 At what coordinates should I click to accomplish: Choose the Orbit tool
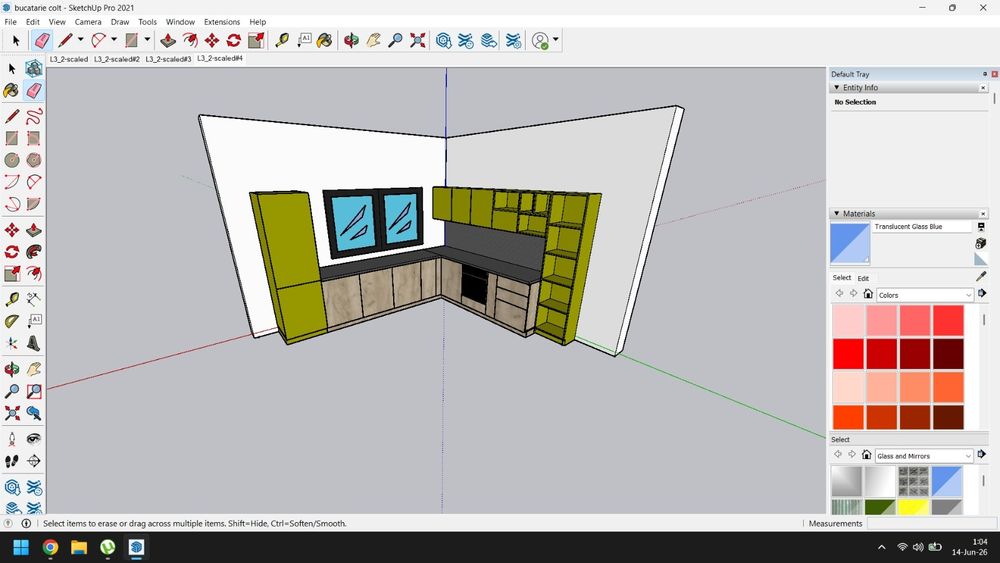click(351, 40)
